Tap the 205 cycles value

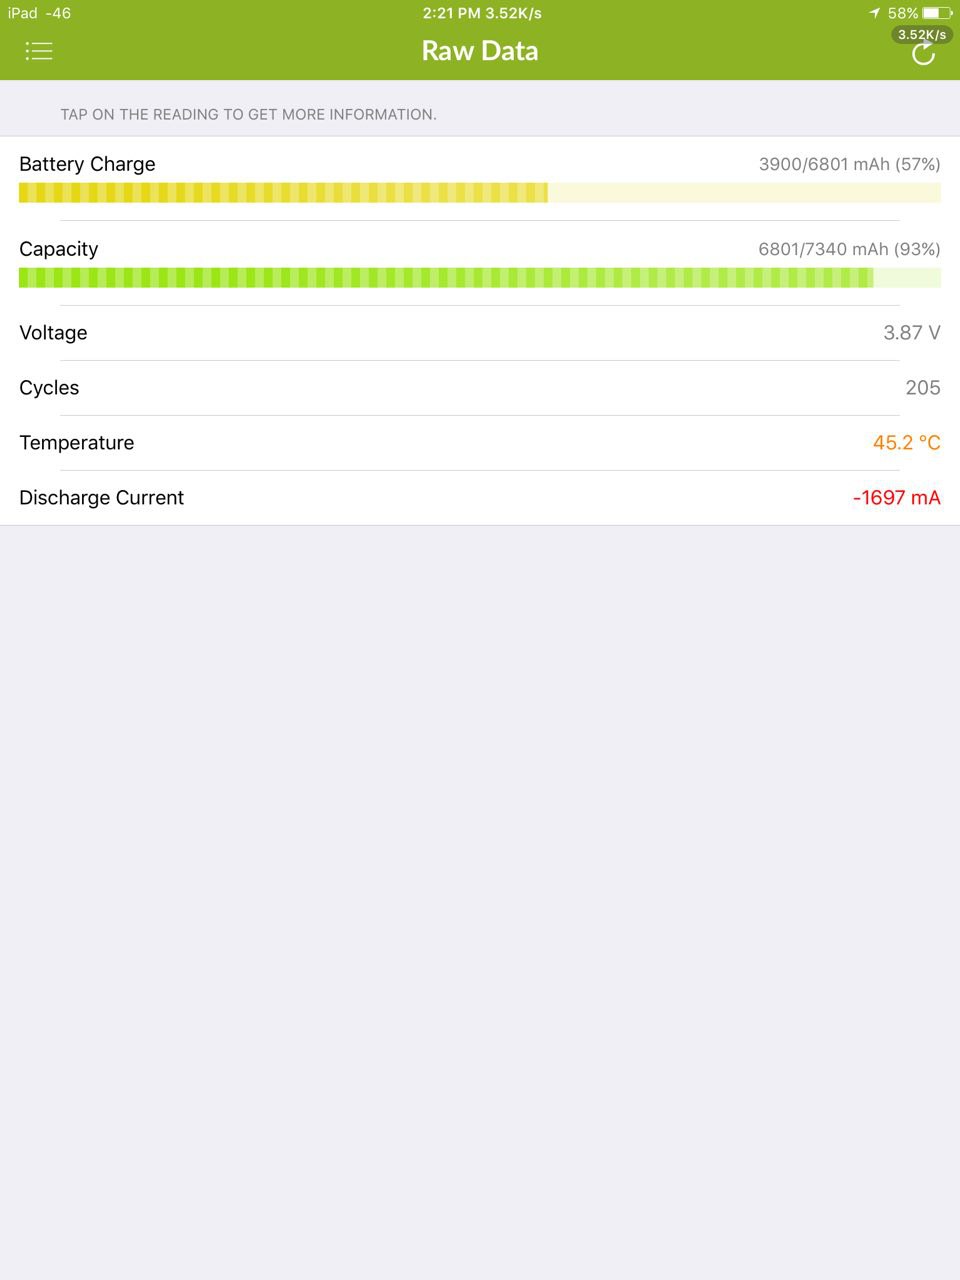[923, 388]
